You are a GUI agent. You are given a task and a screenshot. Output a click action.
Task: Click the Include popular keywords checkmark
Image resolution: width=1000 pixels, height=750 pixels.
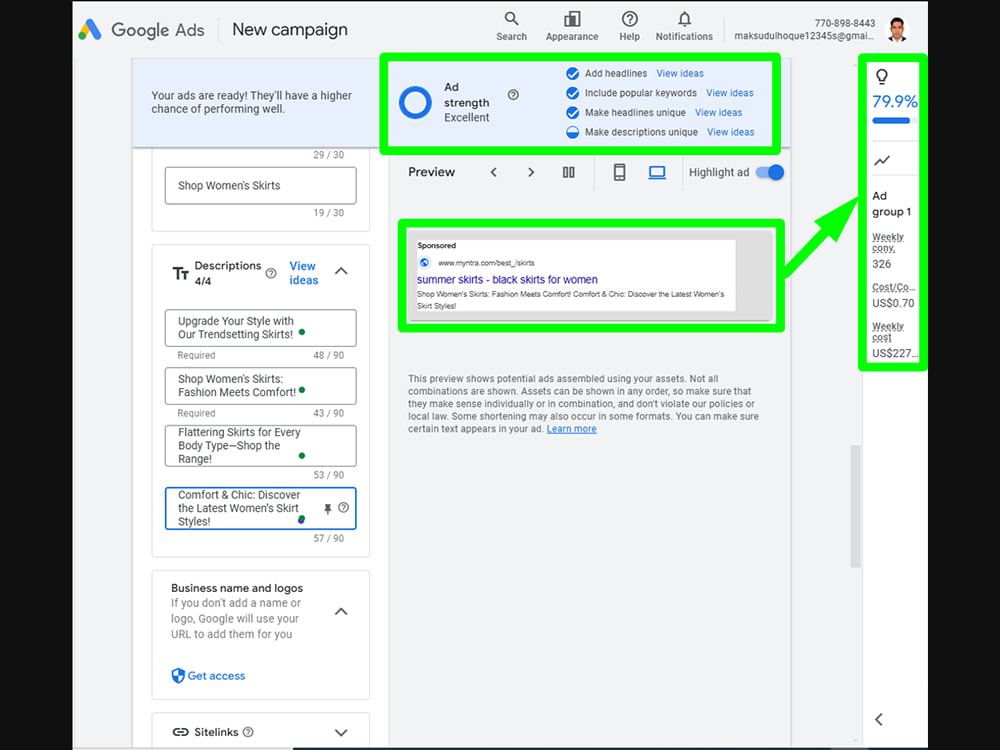pyautogui.click(x=573, y=93)
